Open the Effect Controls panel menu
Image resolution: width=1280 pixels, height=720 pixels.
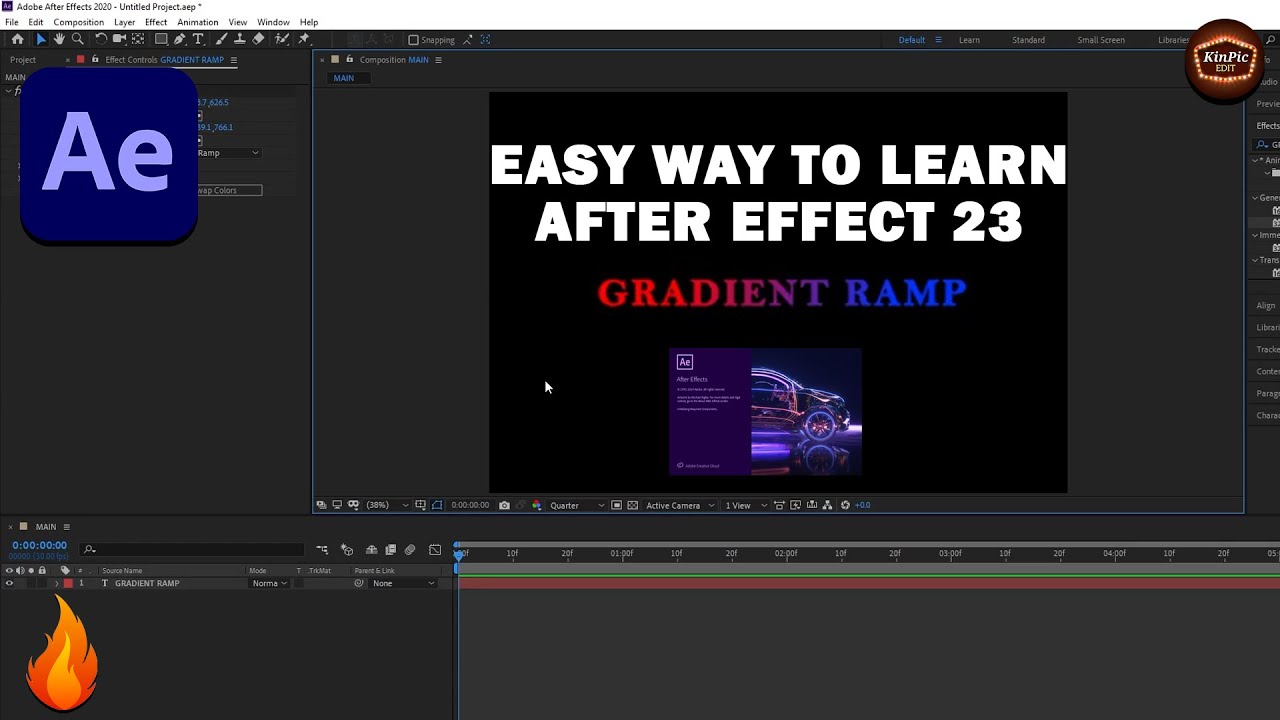click(x=233, y=60)
